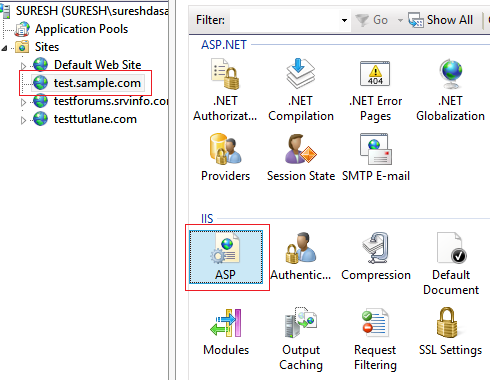The width and height of the screenshot is (490, 380).
Task: Open the Modules feature
Action: [x=226, y=332]
